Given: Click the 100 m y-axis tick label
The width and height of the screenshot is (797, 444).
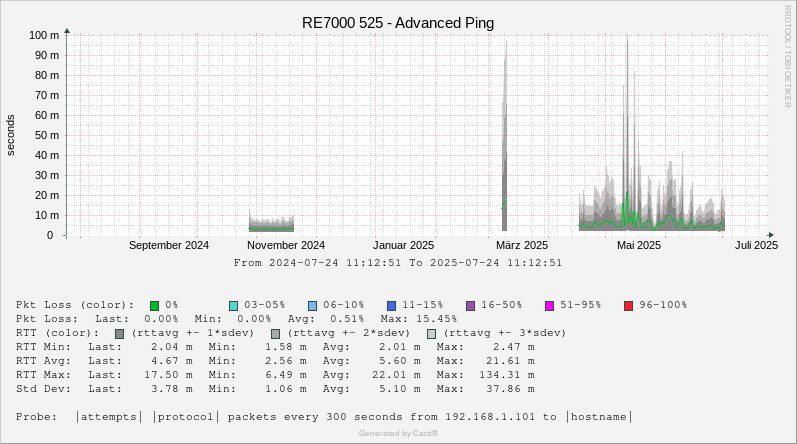Looking at the screenshot, I should [43, 35].
